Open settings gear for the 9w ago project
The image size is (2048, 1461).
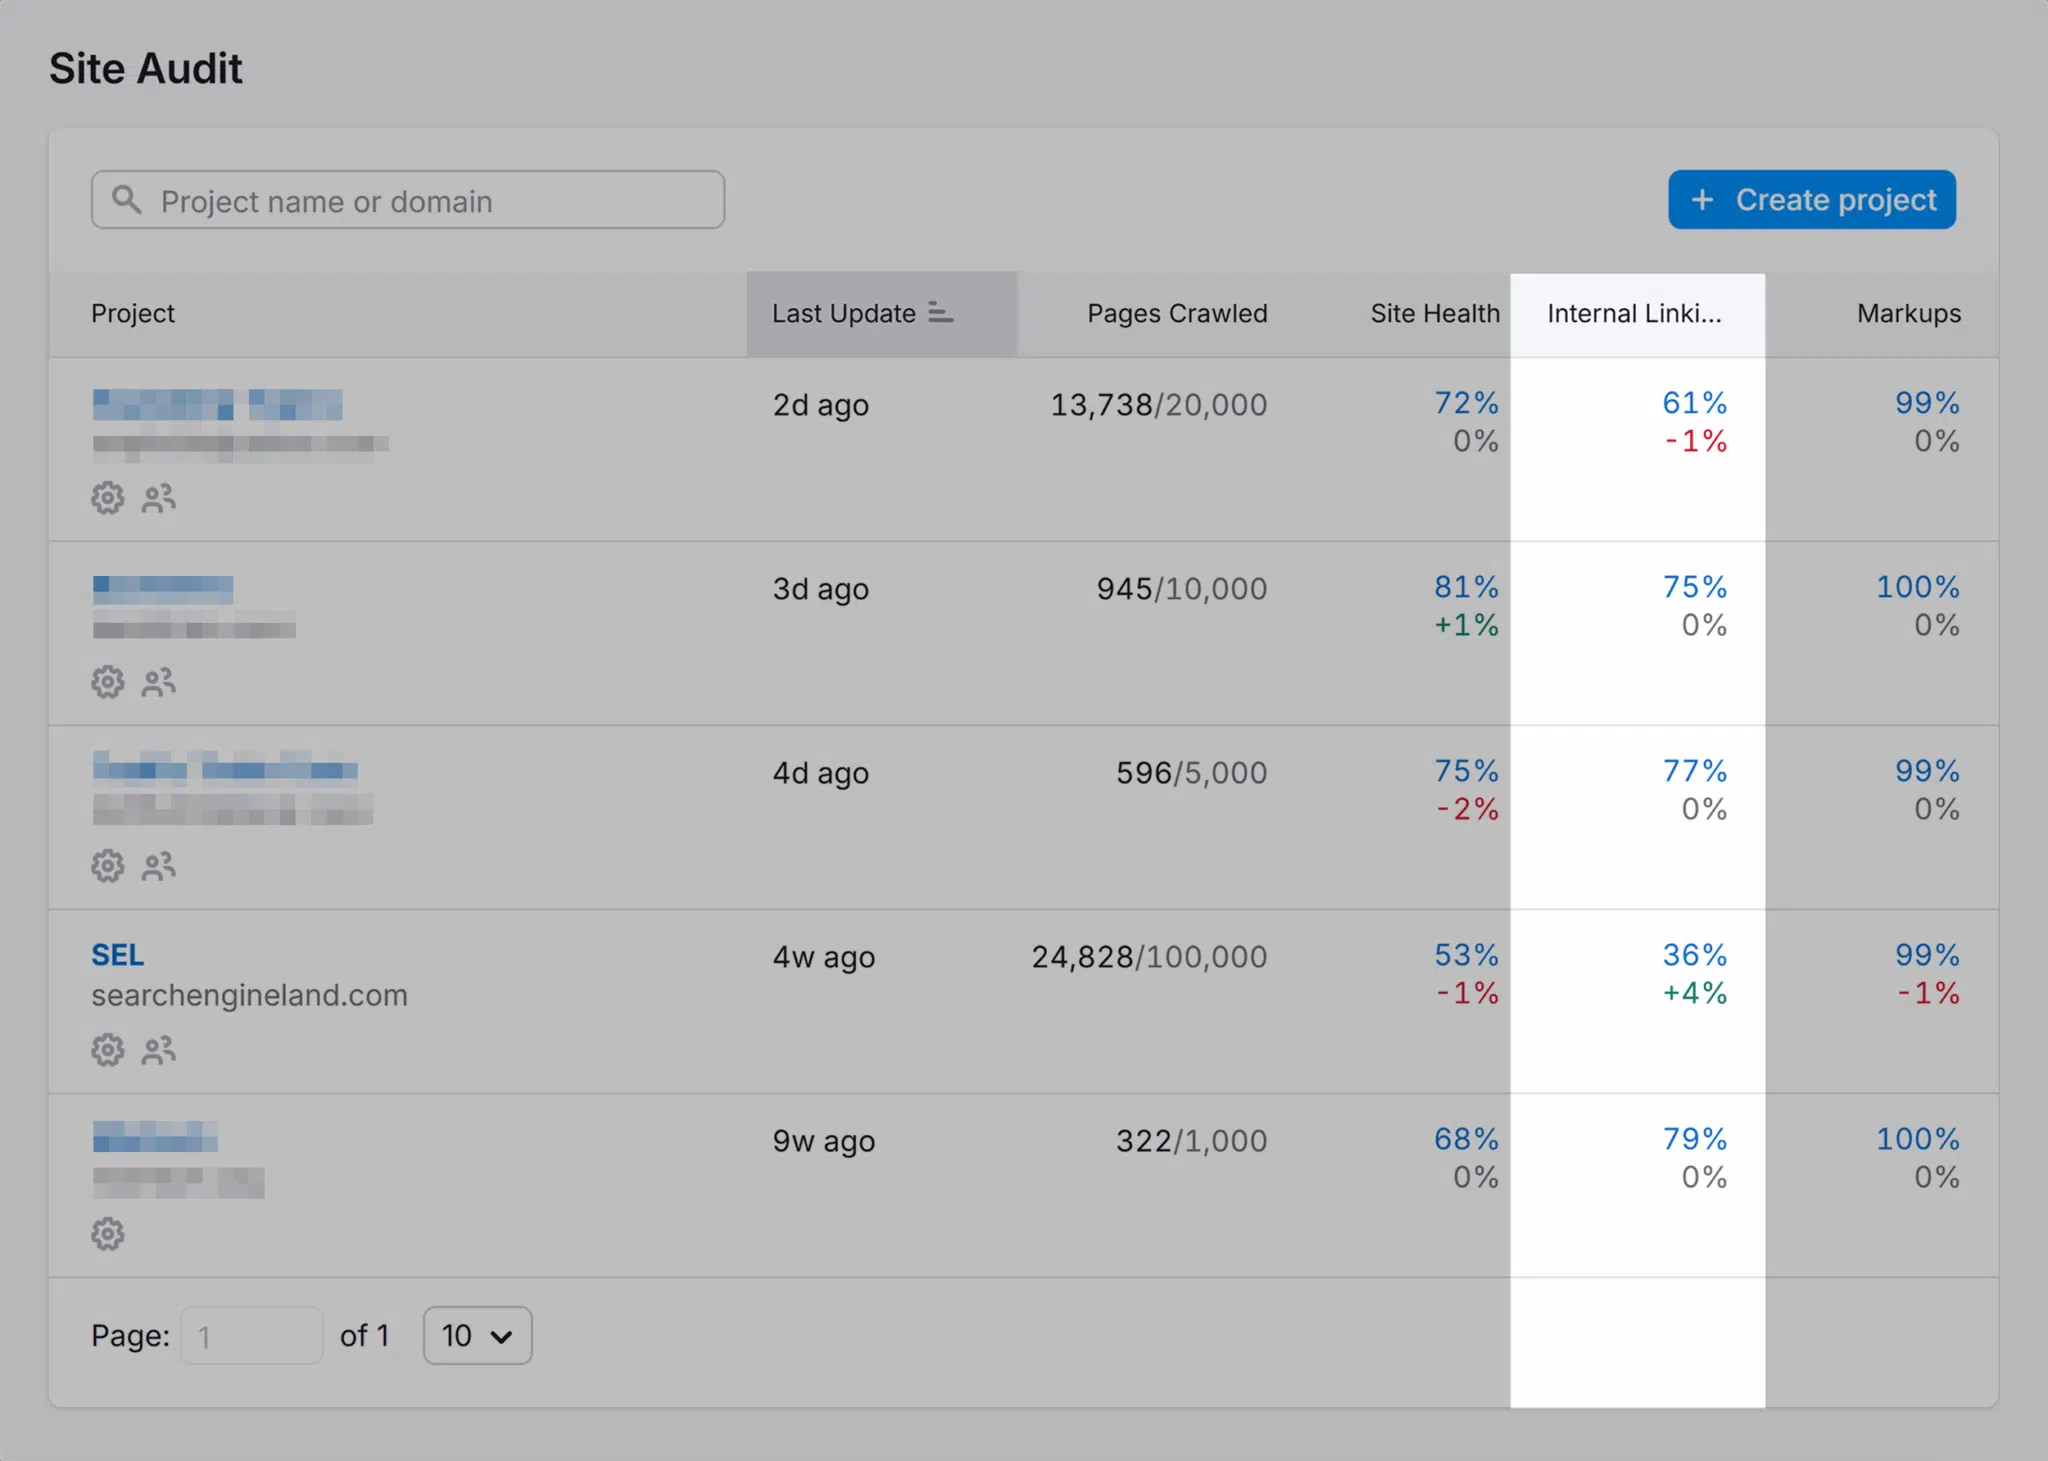[x=108, y=1234]
